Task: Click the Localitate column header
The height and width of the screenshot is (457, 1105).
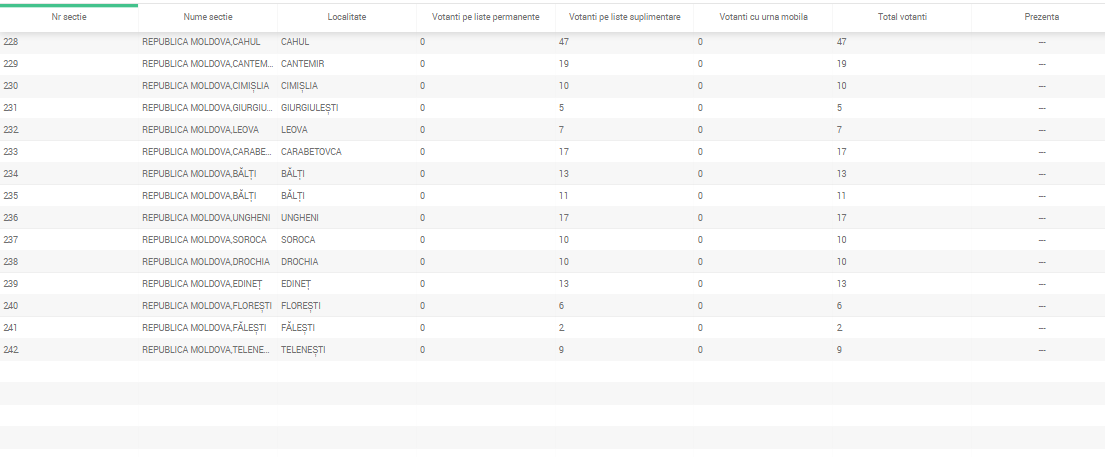Action: tap(347, 17)
